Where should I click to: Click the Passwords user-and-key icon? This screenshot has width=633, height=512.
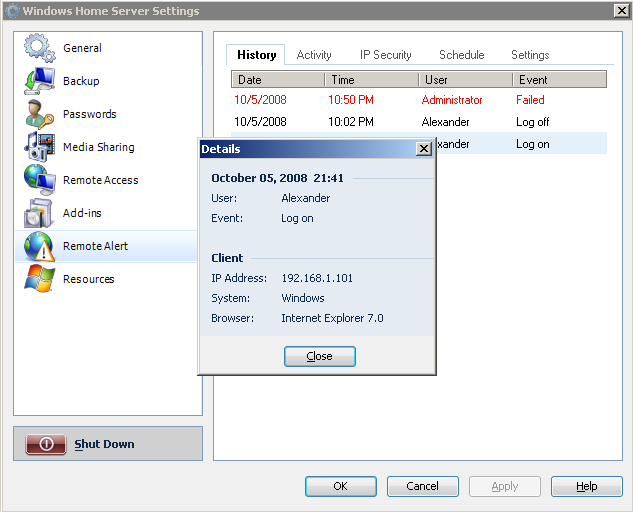click(x=39, y=114)
